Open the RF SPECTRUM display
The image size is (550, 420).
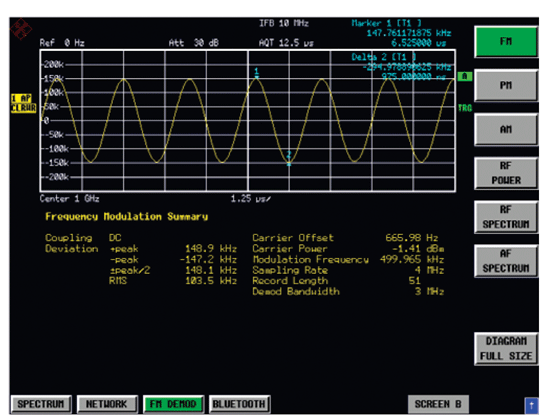(506, 217)
